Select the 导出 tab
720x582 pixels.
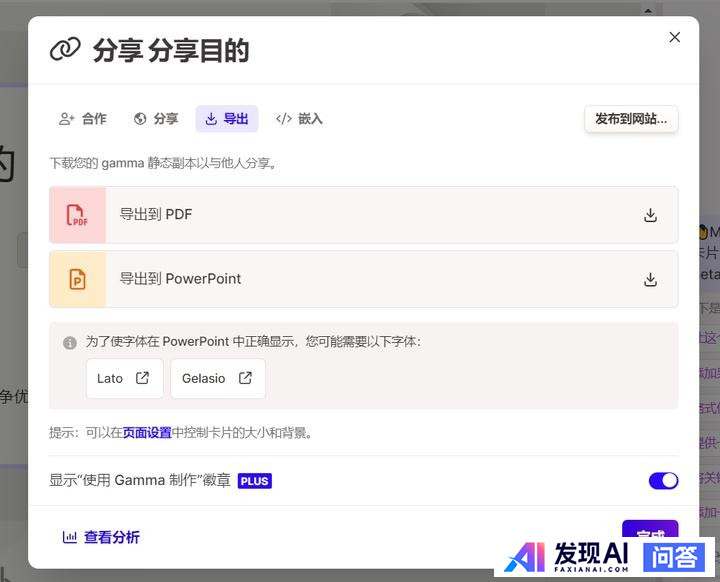[x=227, y=119]
